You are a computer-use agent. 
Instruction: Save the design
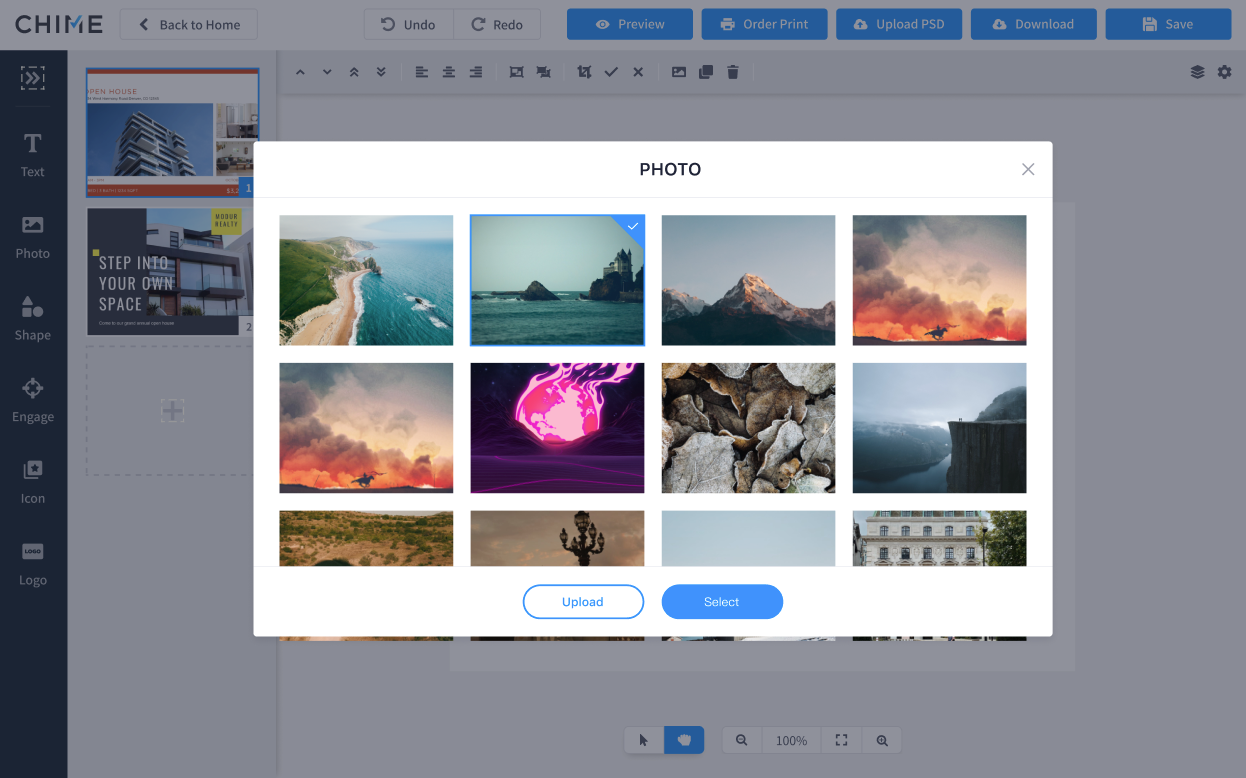coord(1168,24)
